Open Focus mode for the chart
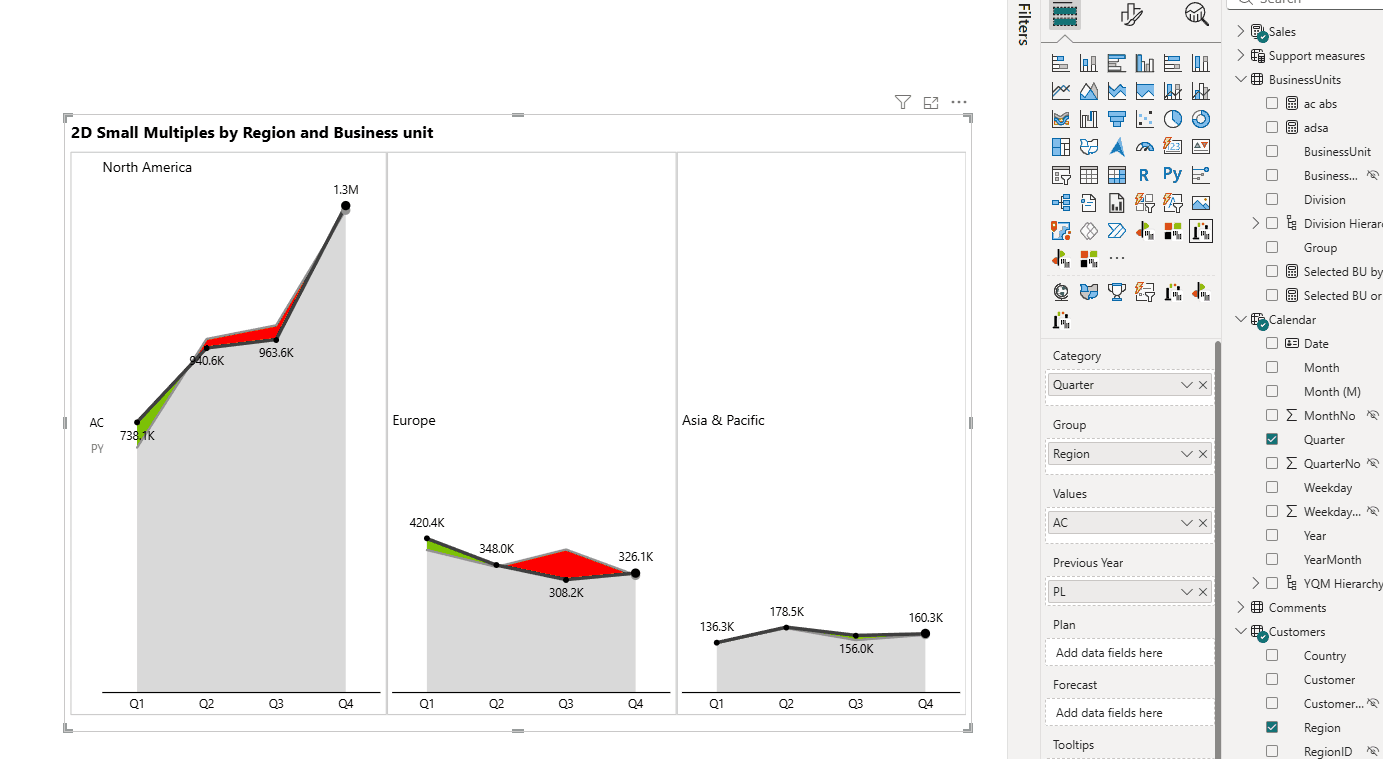The image size is (1383, 759). (x=931, y=102)
